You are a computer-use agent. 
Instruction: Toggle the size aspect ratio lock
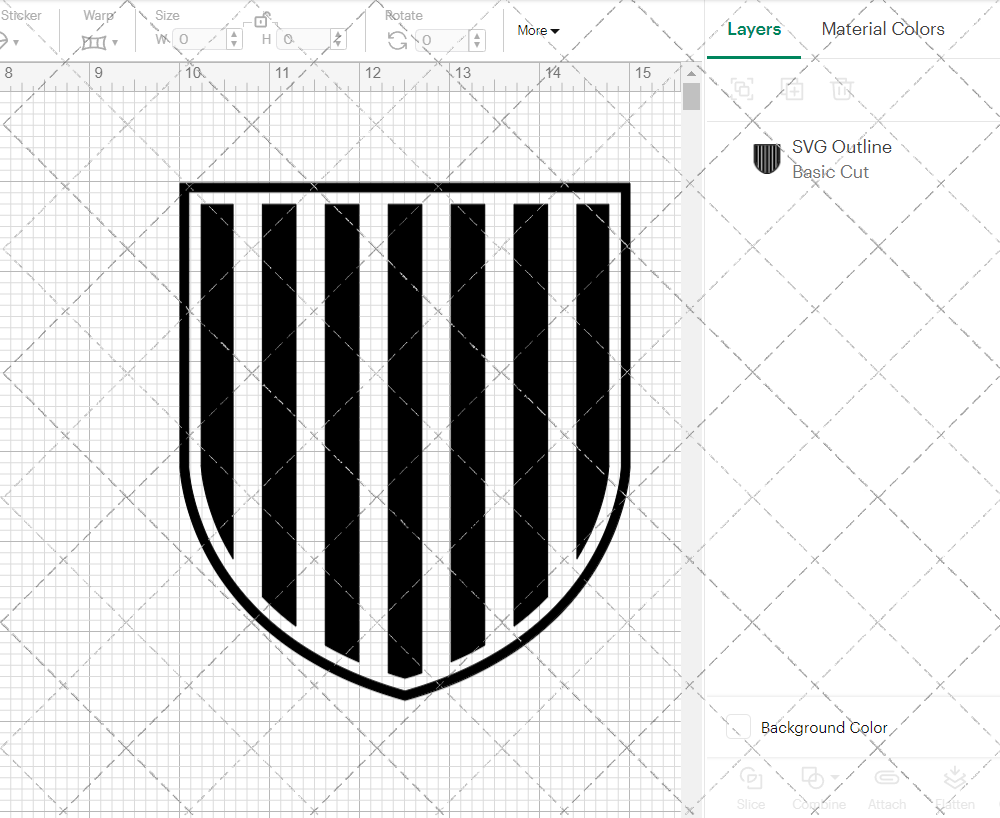tap(261, 20)
